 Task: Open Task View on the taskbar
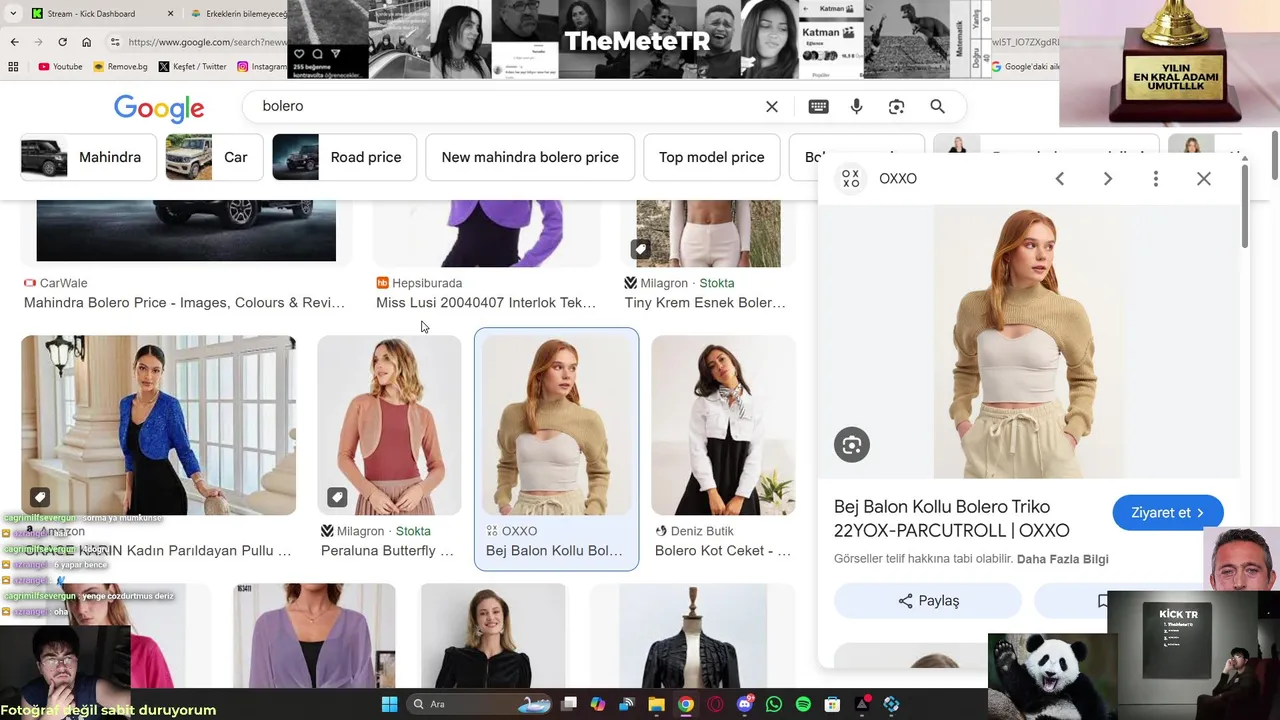tap(569, 704)
